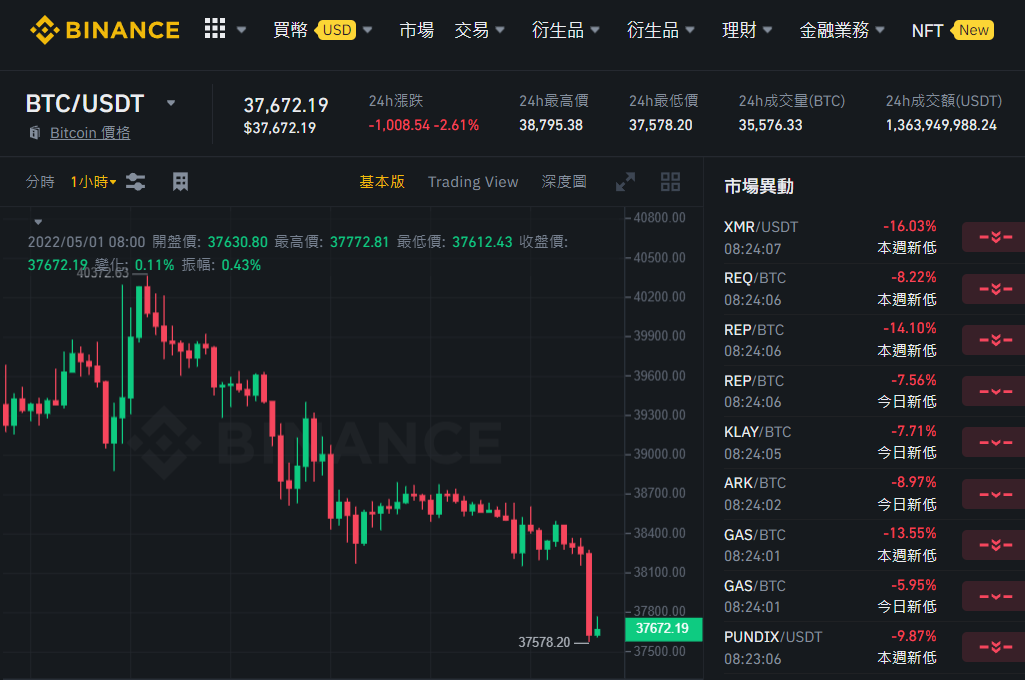
Task: Click the book icon beside Bitcoin 價格
Action: 35,133
